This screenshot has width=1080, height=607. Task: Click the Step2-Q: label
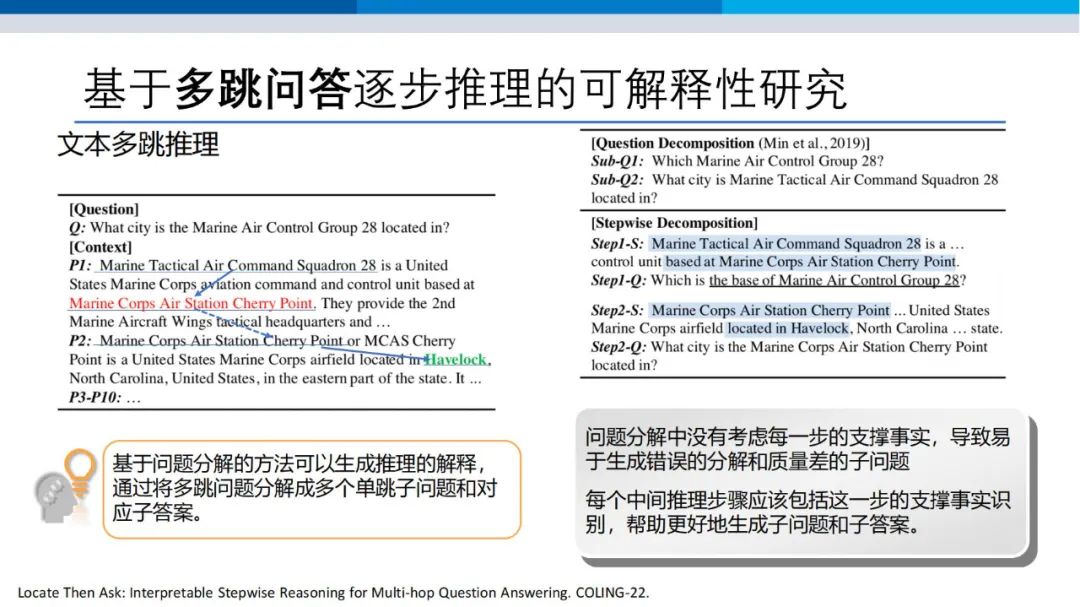click(x=618, y=347)
